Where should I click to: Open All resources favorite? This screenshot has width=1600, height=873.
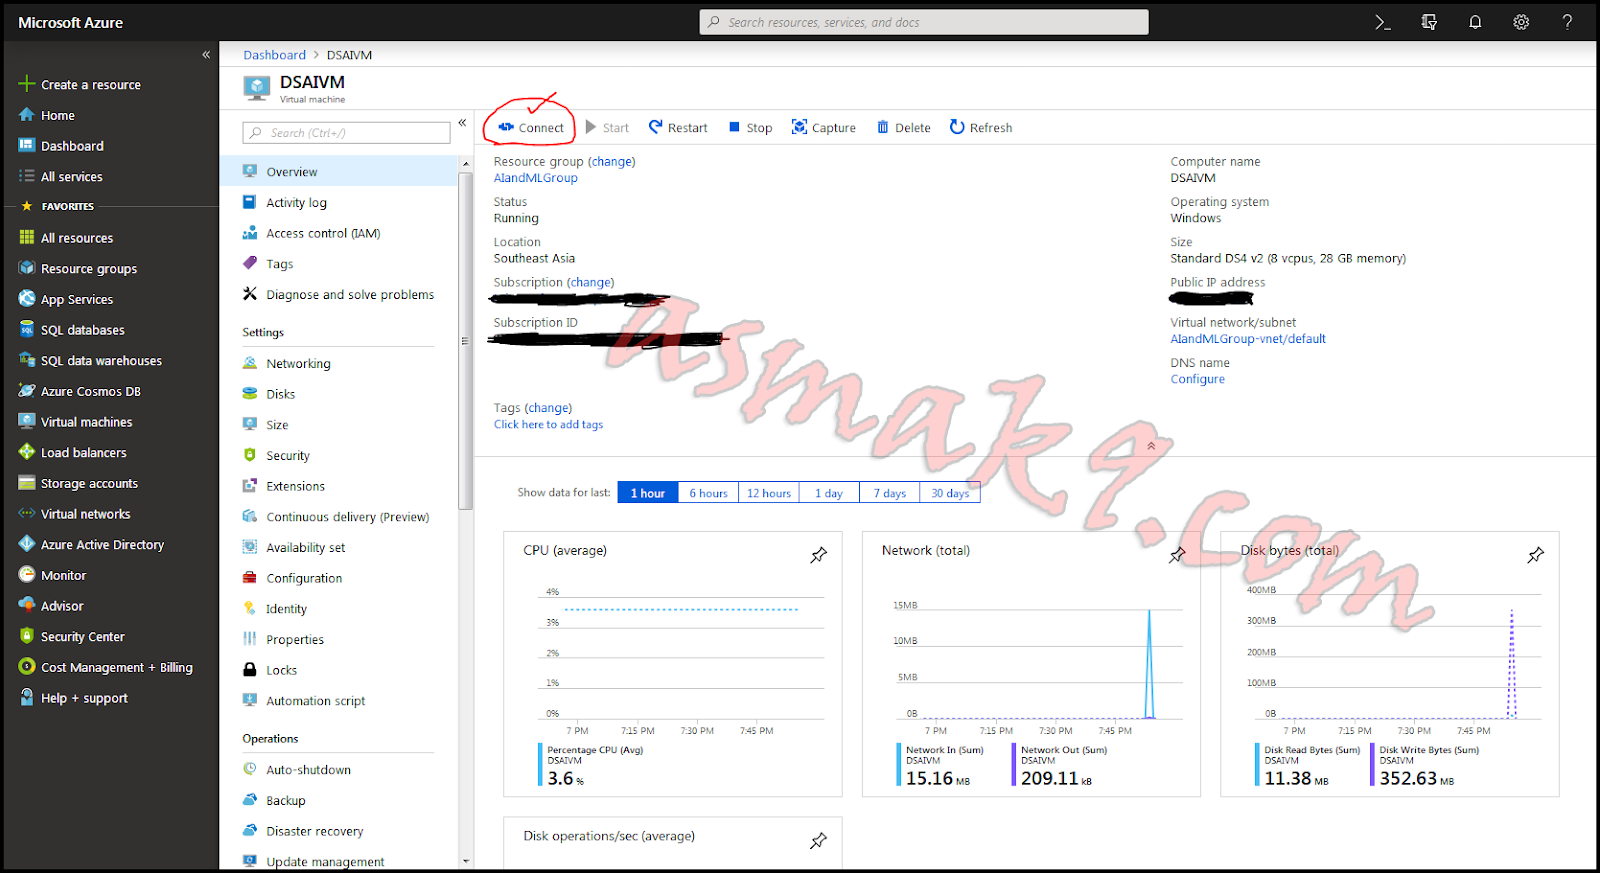coord(66,238)
